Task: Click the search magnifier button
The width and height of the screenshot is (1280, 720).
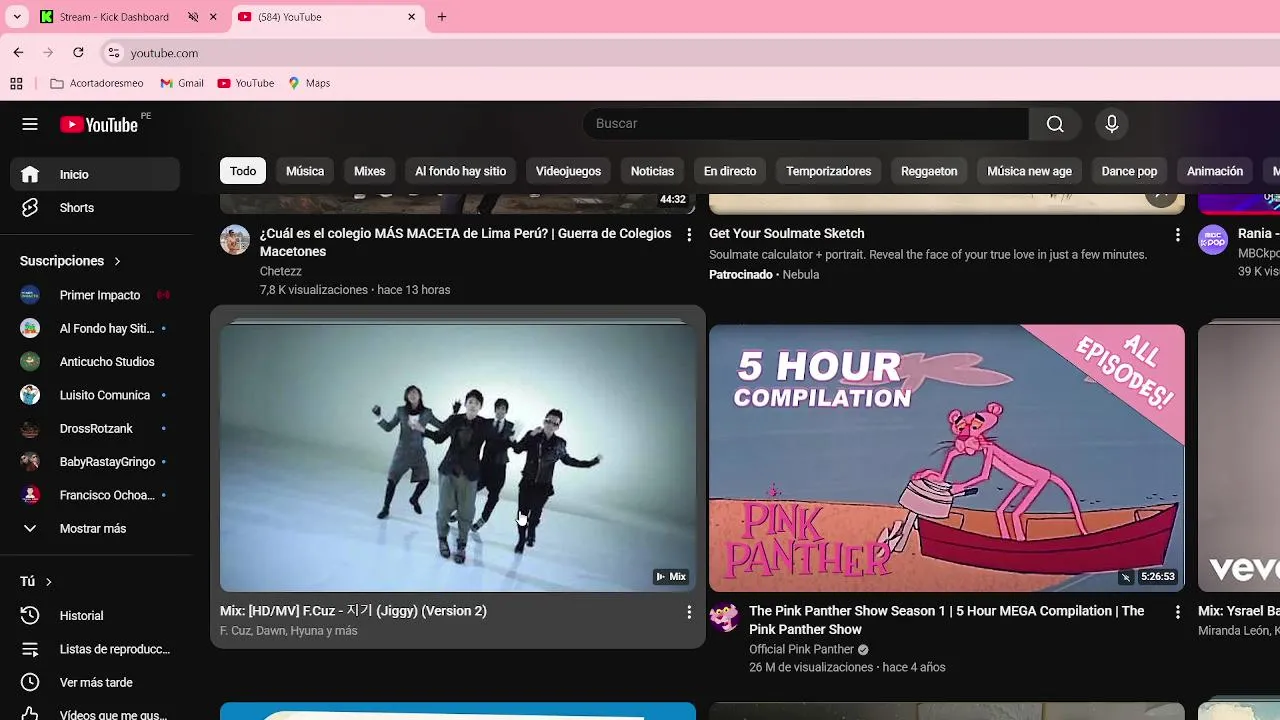Action: click(x=1055, y=124)
